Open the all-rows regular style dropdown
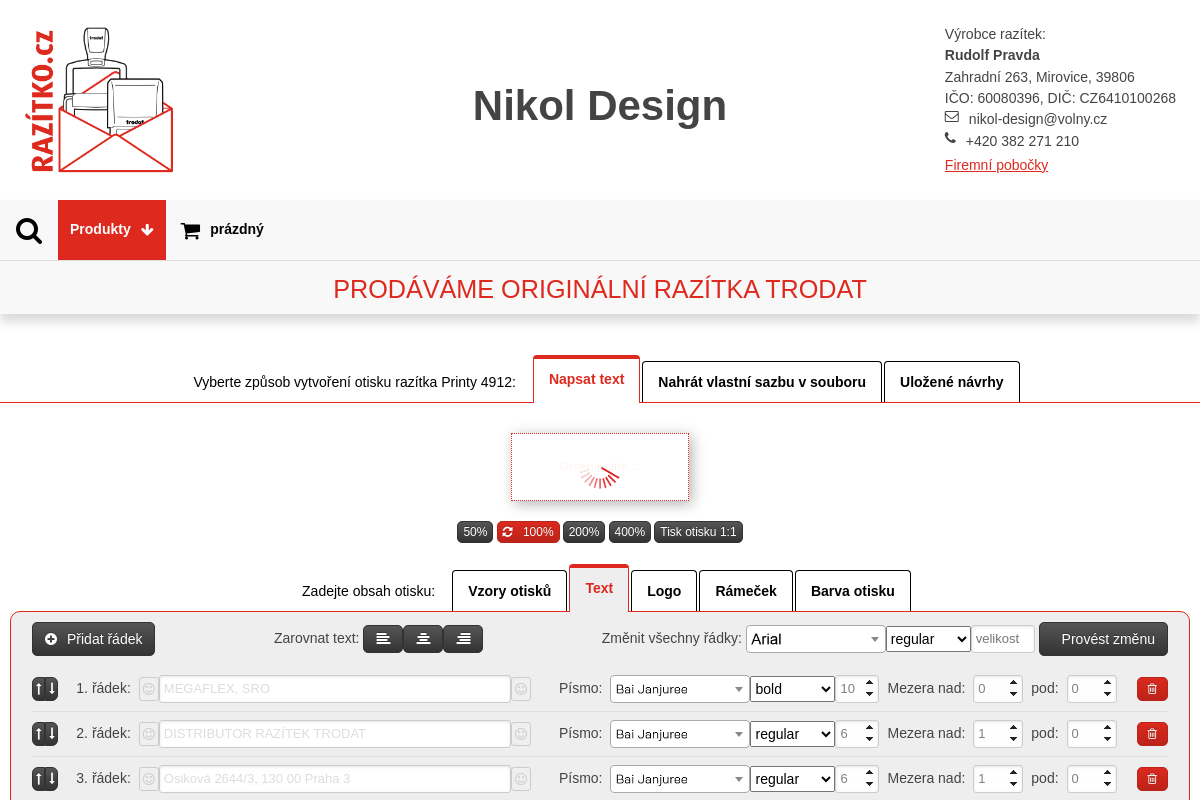The image size is (1200, 800). (928, 639)
